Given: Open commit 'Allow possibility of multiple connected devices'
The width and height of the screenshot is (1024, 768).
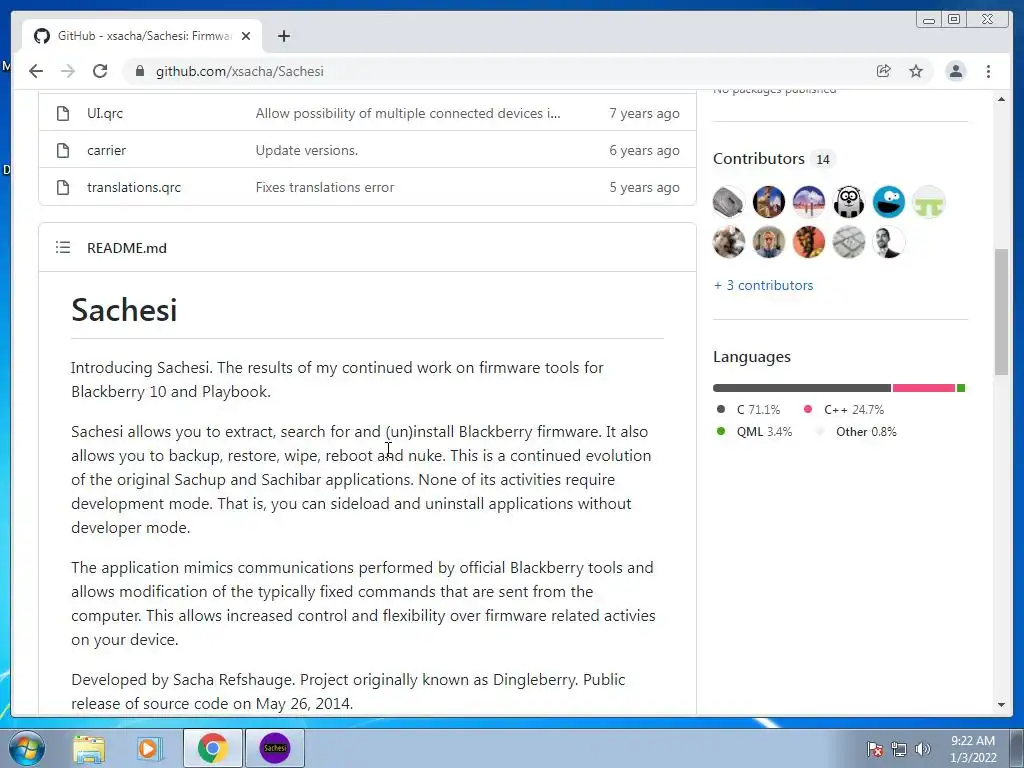Looking at the screenshot, I should 408,113.
